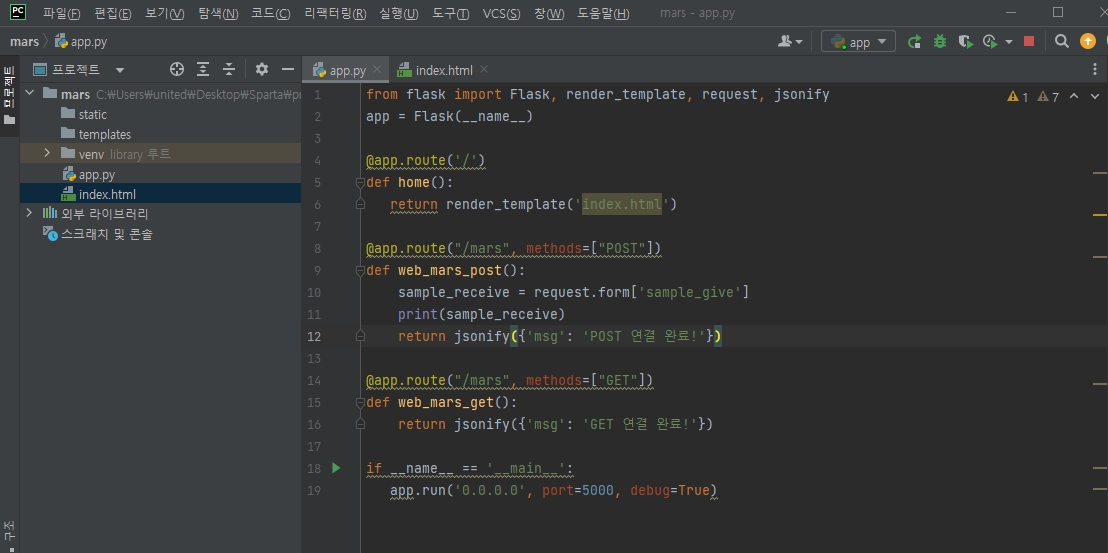Start debugging with the green bug icon
This screenshot has width=1108, height=553.
pyautogui.click(x=939, y=42)
